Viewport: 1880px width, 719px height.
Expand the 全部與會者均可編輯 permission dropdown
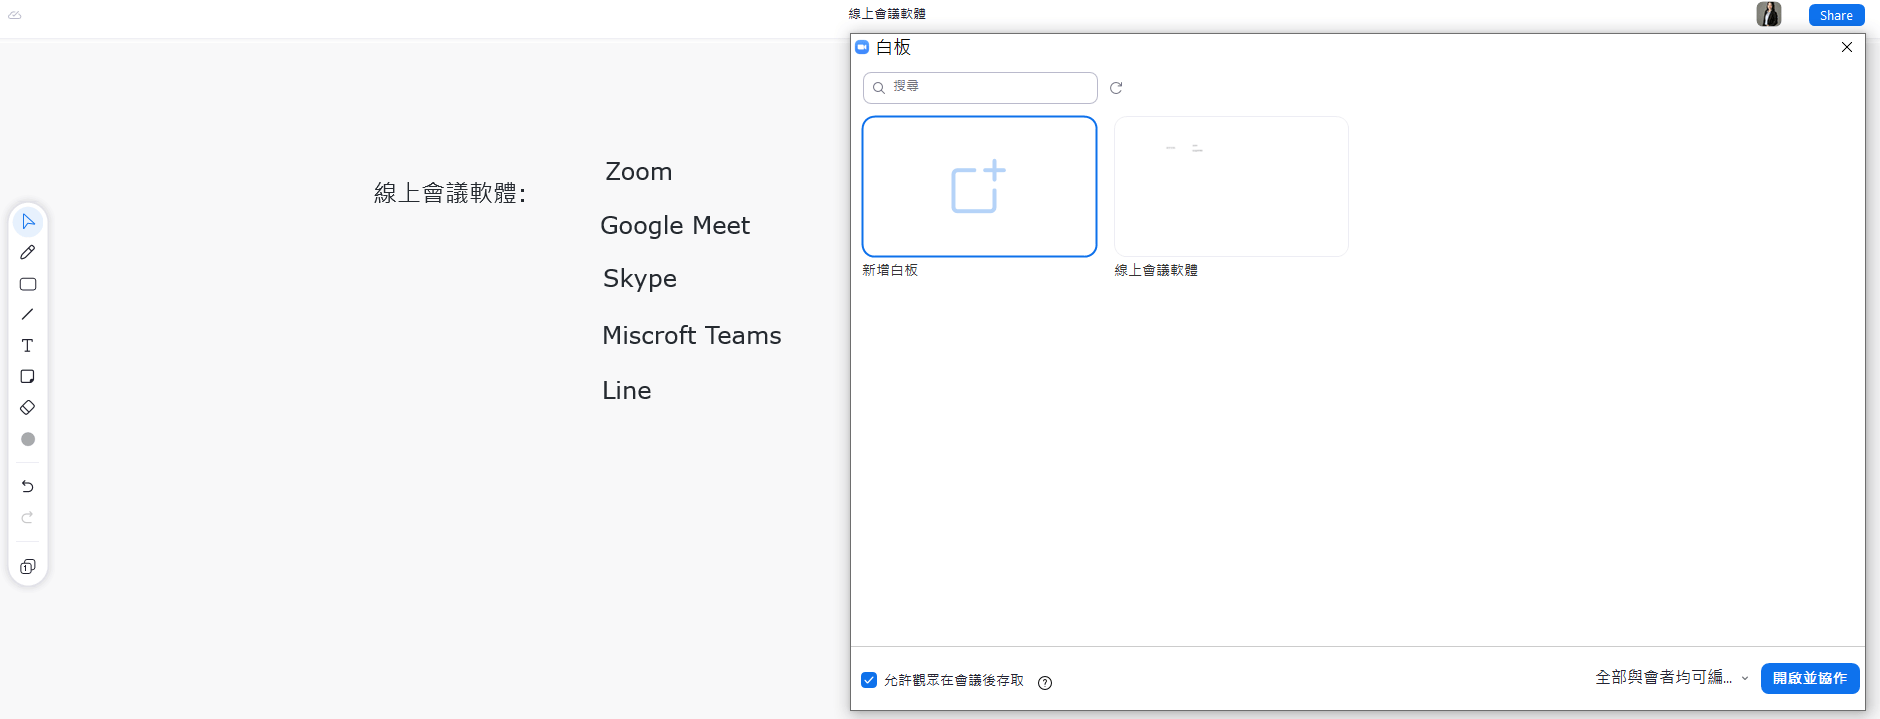pos(1672,678)
